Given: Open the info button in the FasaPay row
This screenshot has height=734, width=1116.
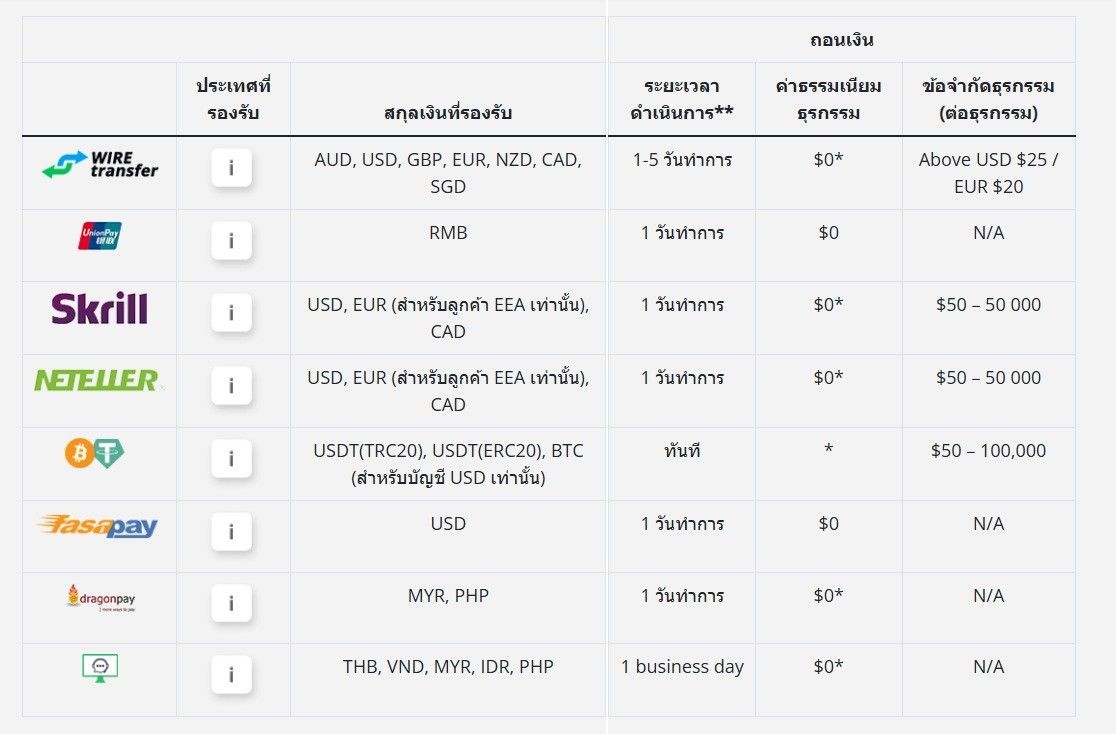Looking at the screenshot, I should pyautogui.click(x=231, y=531).
